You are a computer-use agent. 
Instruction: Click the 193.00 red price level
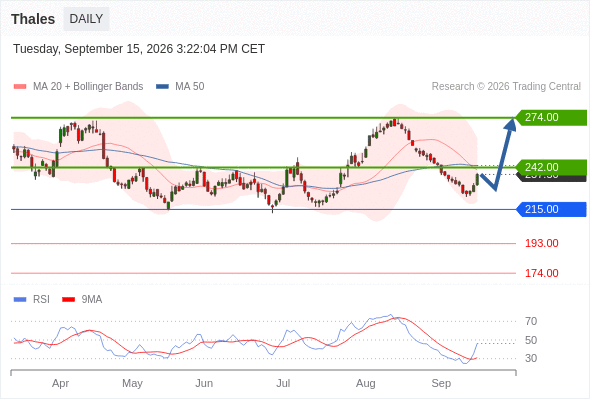coord(541,243)
